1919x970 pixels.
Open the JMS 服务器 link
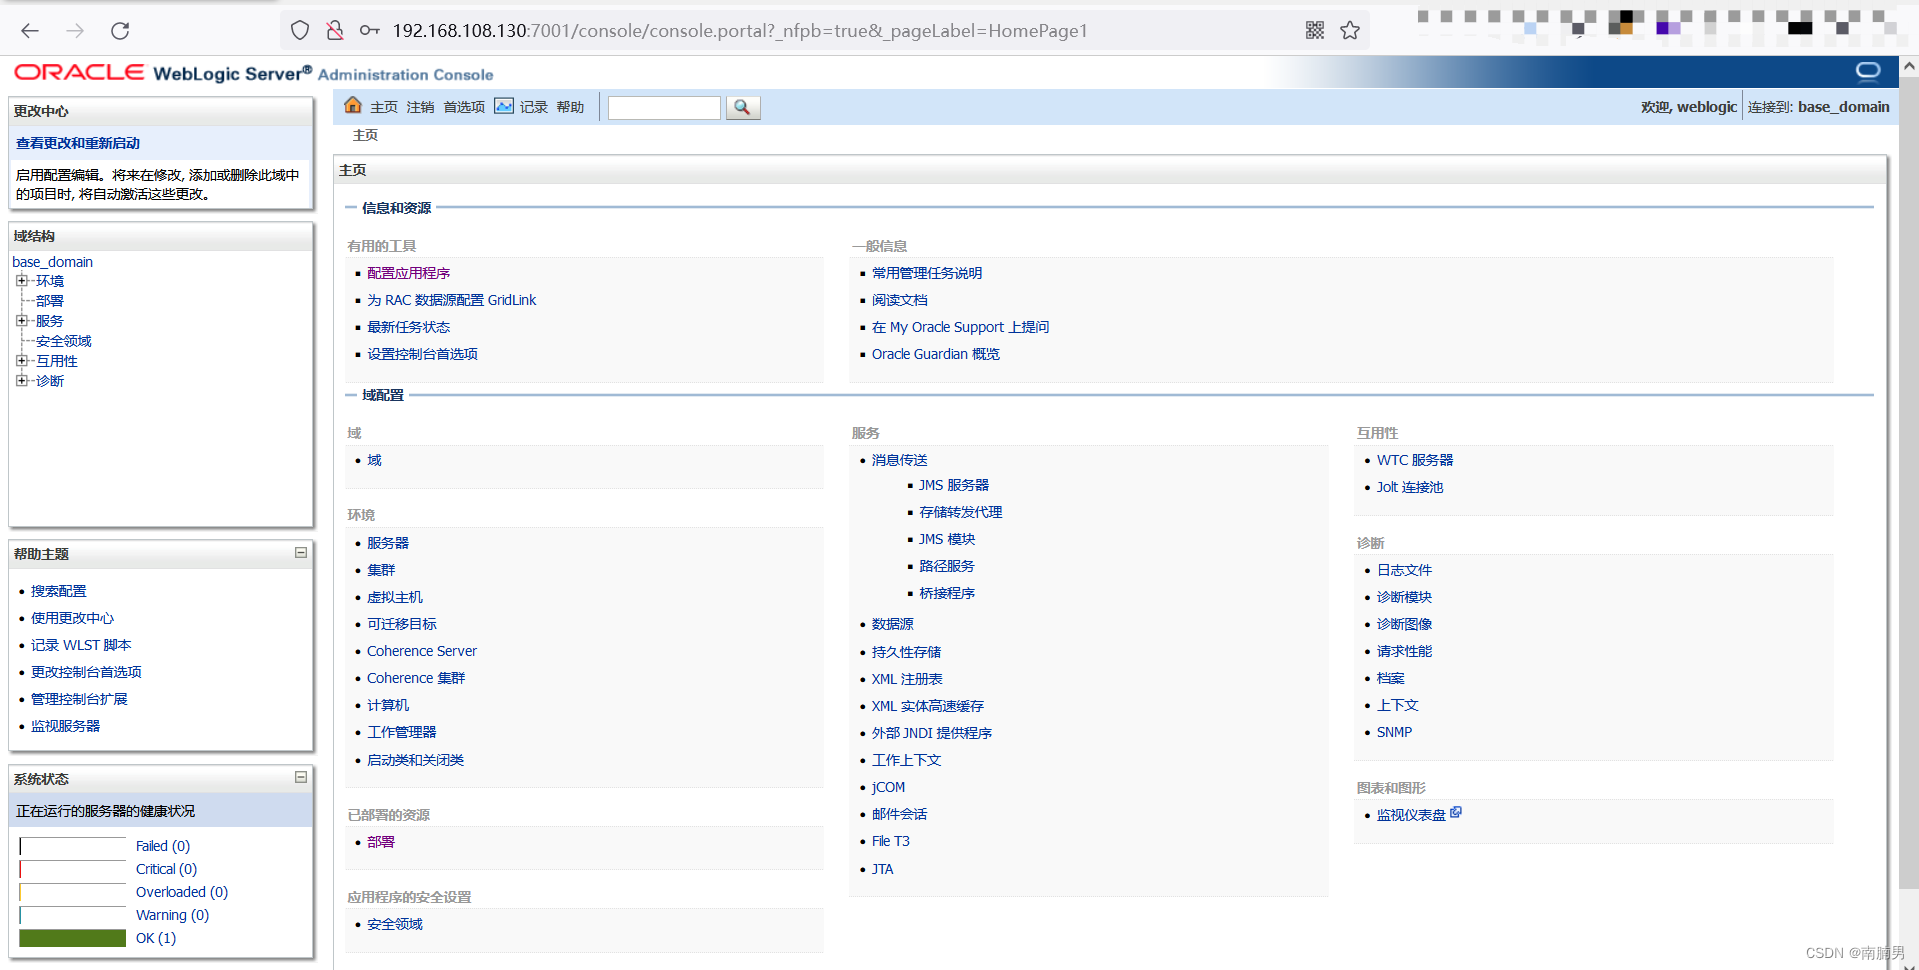pyautogui.click(x=954, y=485)
